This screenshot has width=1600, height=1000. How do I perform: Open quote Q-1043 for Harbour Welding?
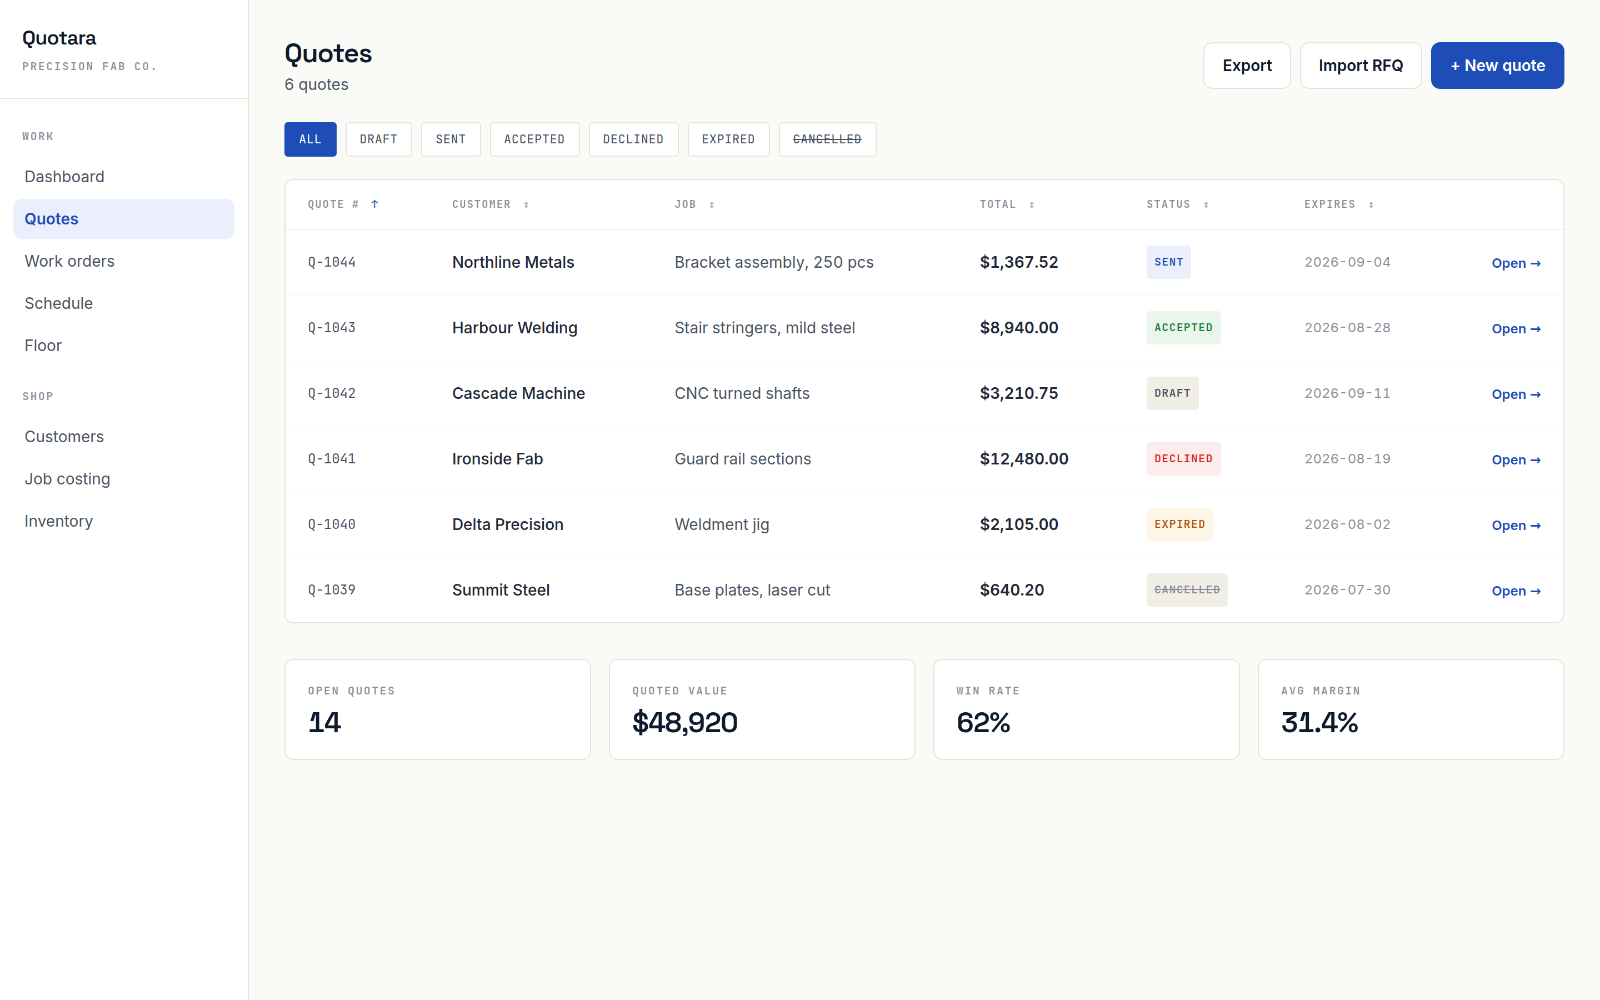point(1516,328)
